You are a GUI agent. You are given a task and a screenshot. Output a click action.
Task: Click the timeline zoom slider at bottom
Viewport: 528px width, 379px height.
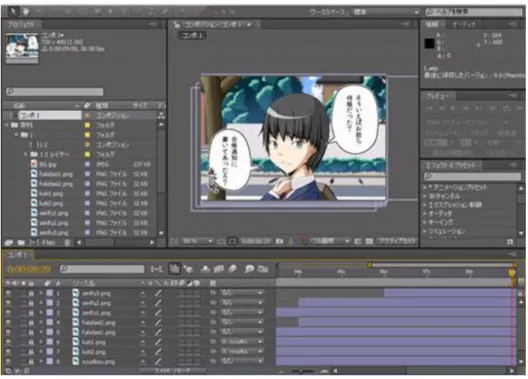302,371
